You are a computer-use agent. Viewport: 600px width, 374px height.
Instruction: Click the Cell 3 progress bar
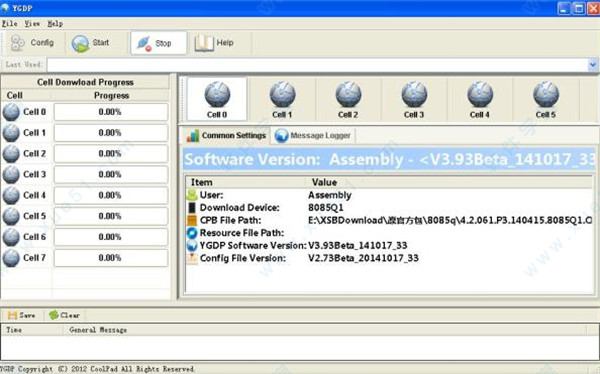click(x=111, y=175)
